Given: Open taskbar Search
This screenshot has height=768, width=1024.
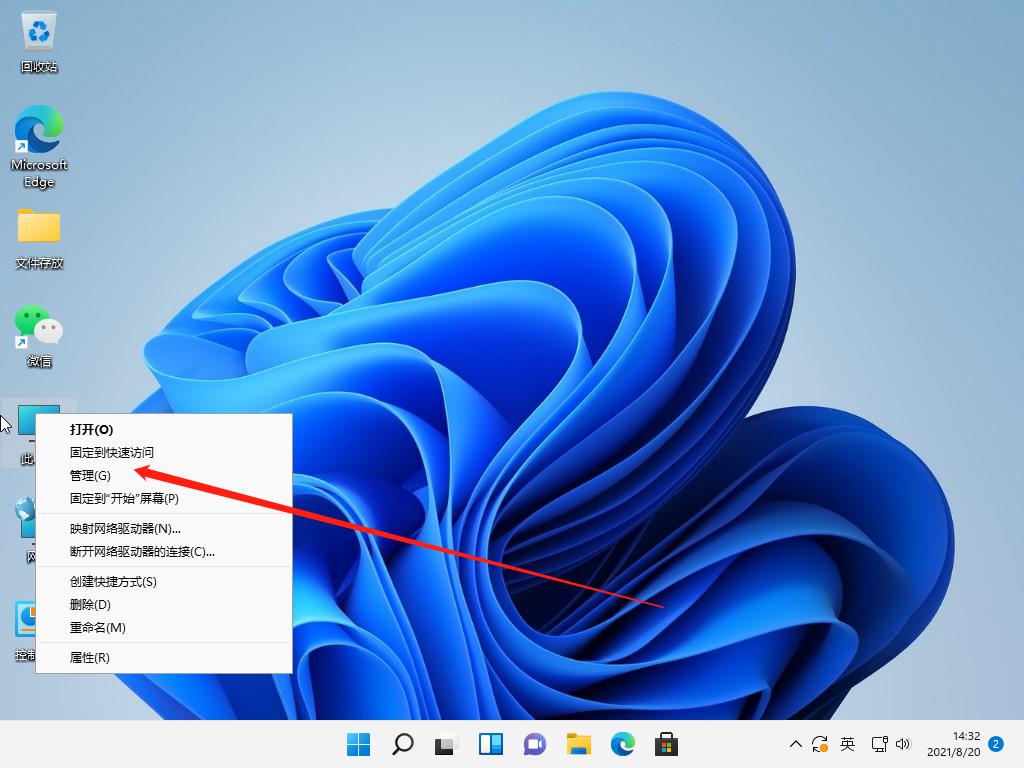Looking at the screenshot, I should click(x=402, y=744).
